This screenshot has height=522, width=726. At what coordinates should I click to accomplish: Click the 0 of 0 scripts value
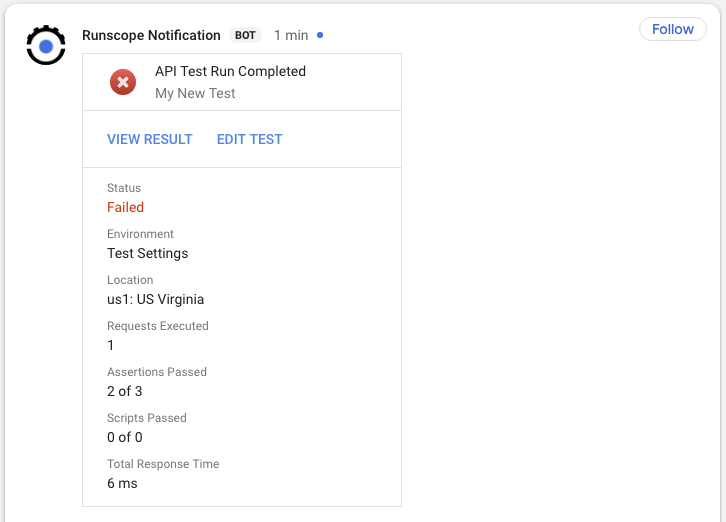click(125, 437)
